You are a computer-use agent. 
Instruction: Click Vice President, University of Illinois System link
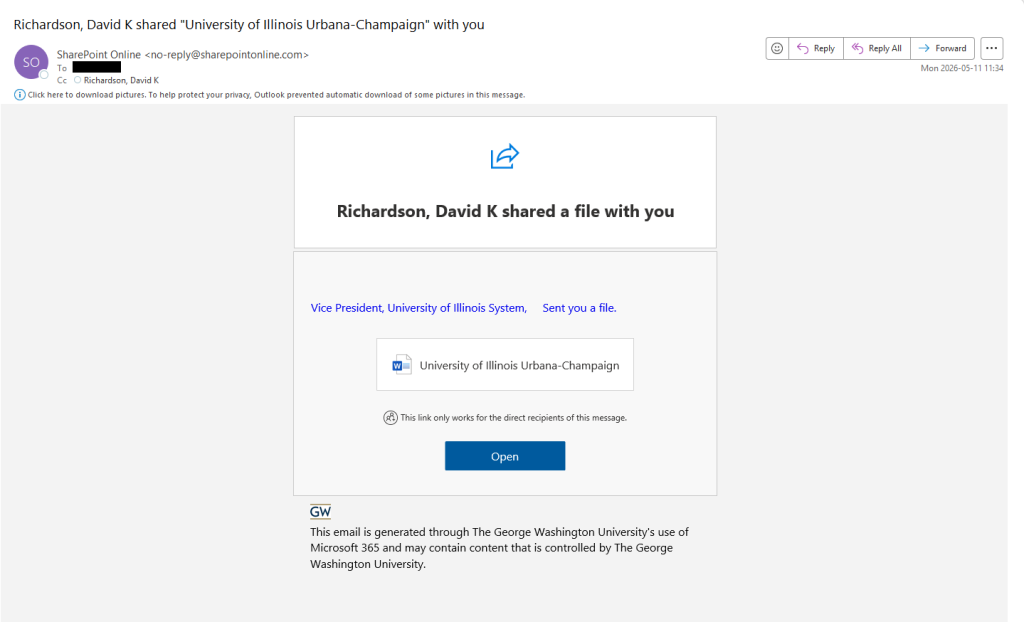tap(419, 308)
